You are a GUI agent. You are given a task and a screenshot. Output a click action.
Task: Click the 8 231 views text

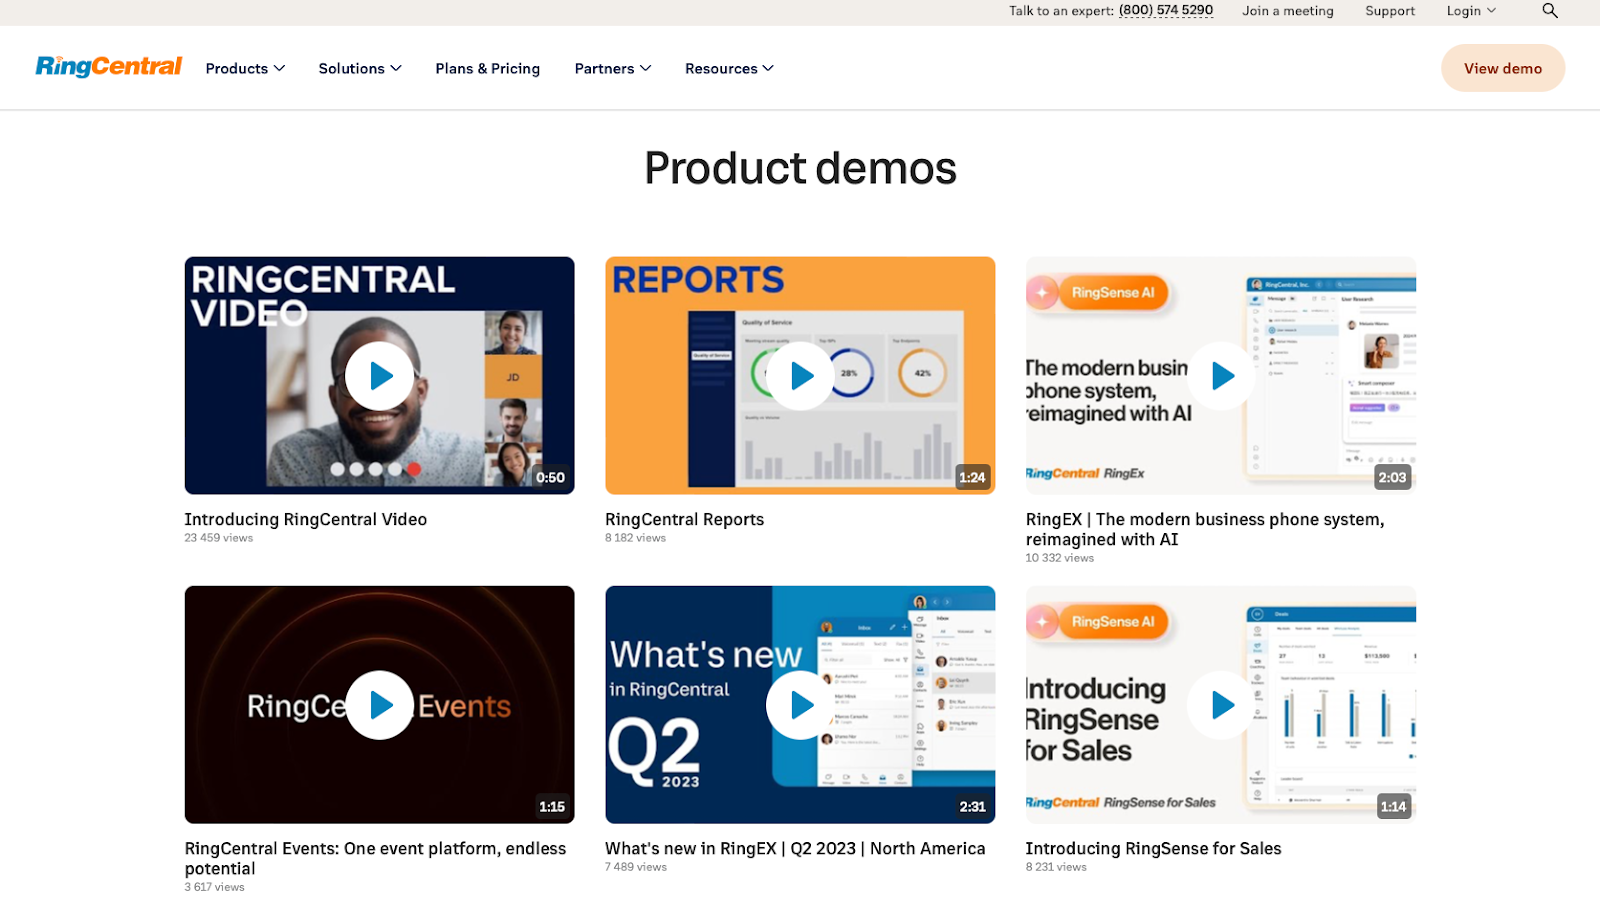click(1055, 867)
